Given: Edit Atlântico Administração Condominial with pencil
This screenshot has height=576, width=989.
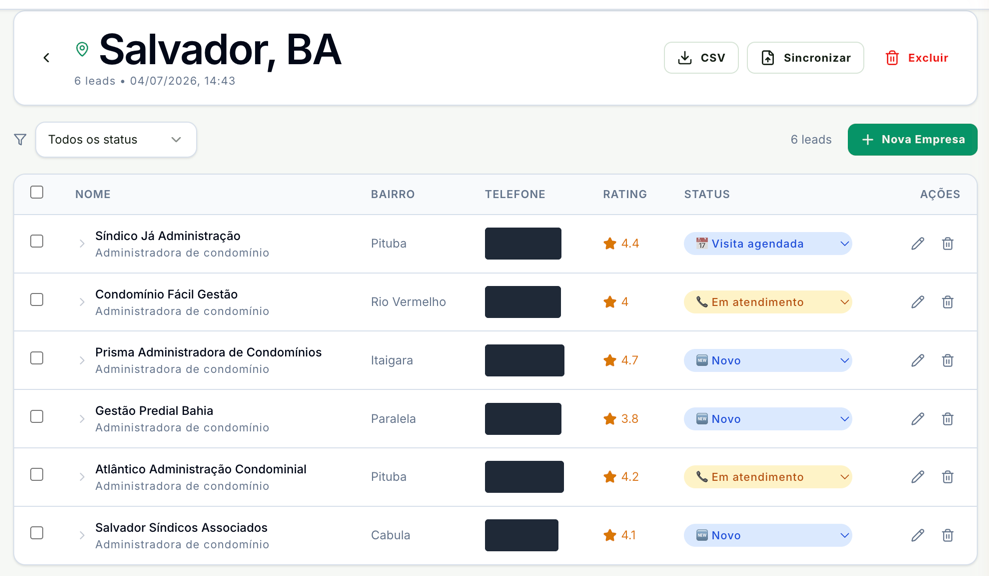Looking at the screenshot, I should coord(918,477).
